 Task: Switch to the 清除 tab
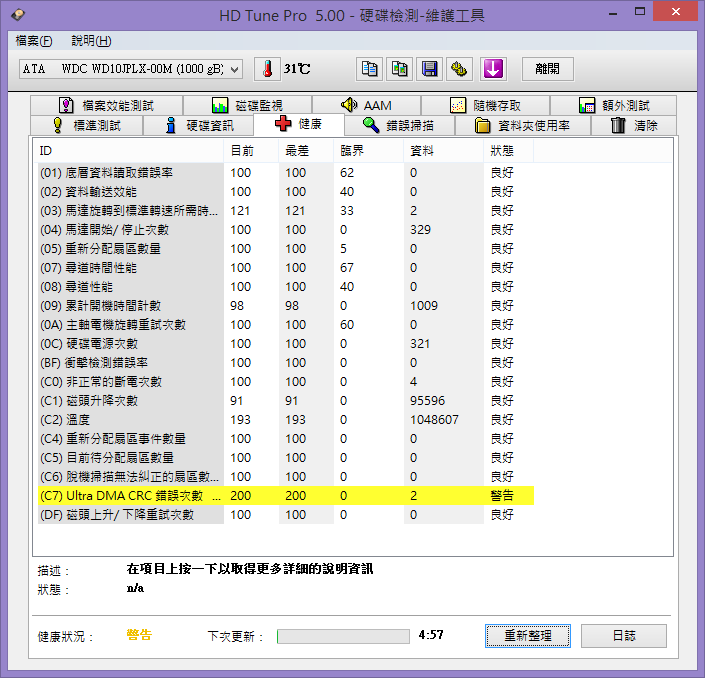[634, 125]
